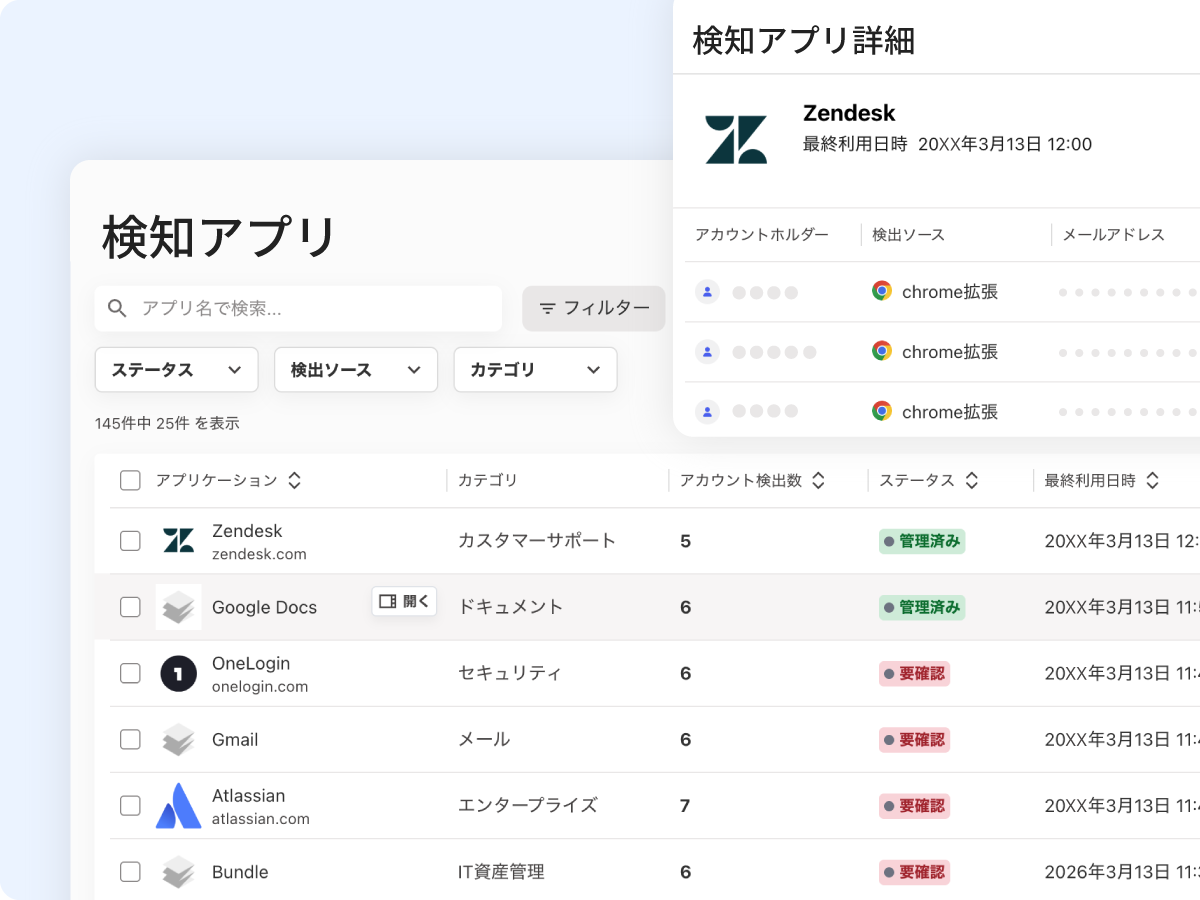The image size is (1200, 900).
Task: Click the Zendesk logo in detail panel
Action: (x=736, y=140)
